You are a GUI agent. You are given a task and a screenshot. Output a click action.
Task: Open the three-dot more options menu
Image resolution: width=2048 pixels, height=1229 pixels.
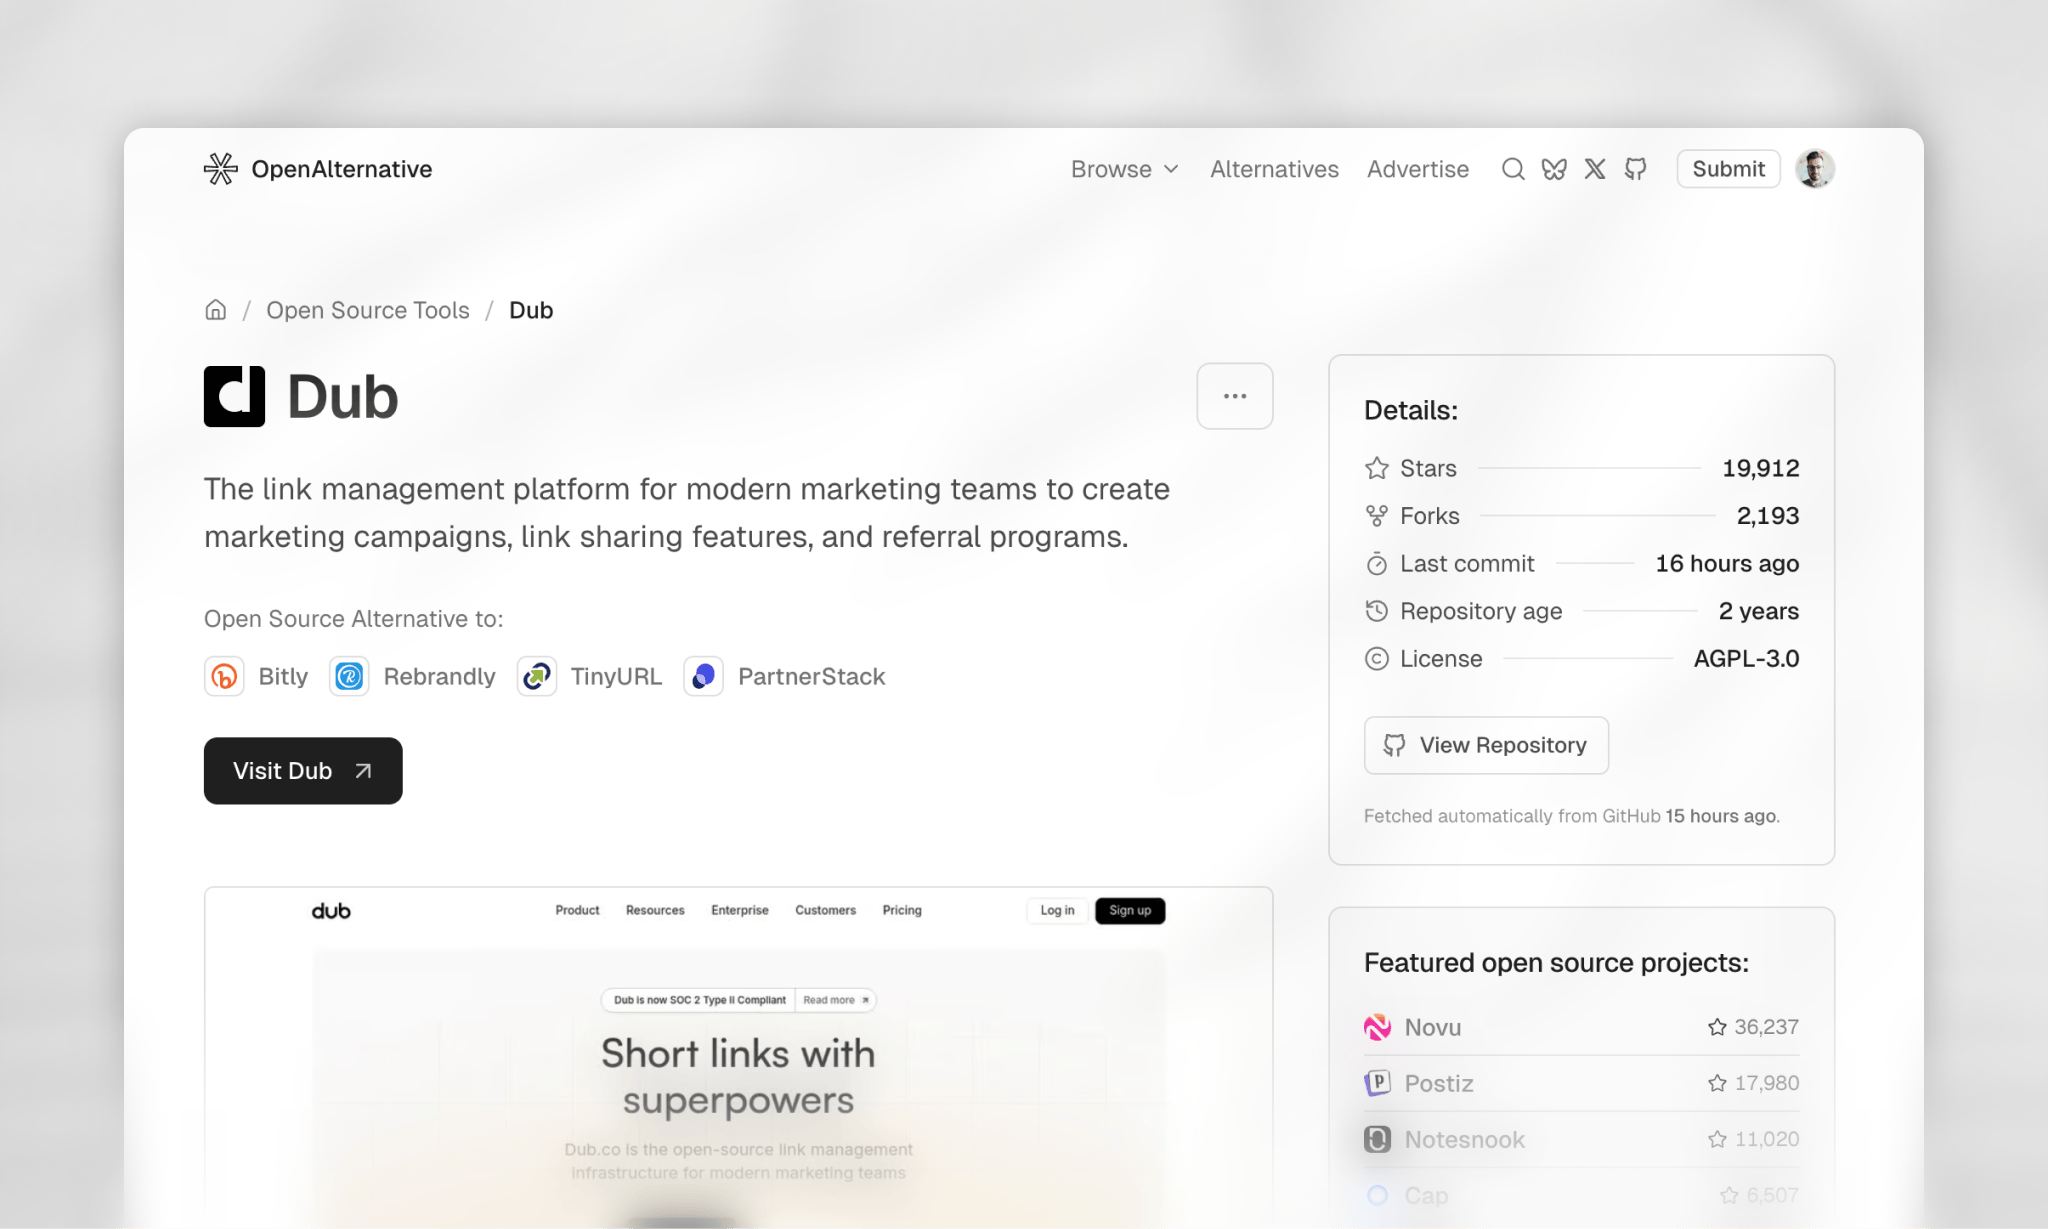click(1235, 396)
